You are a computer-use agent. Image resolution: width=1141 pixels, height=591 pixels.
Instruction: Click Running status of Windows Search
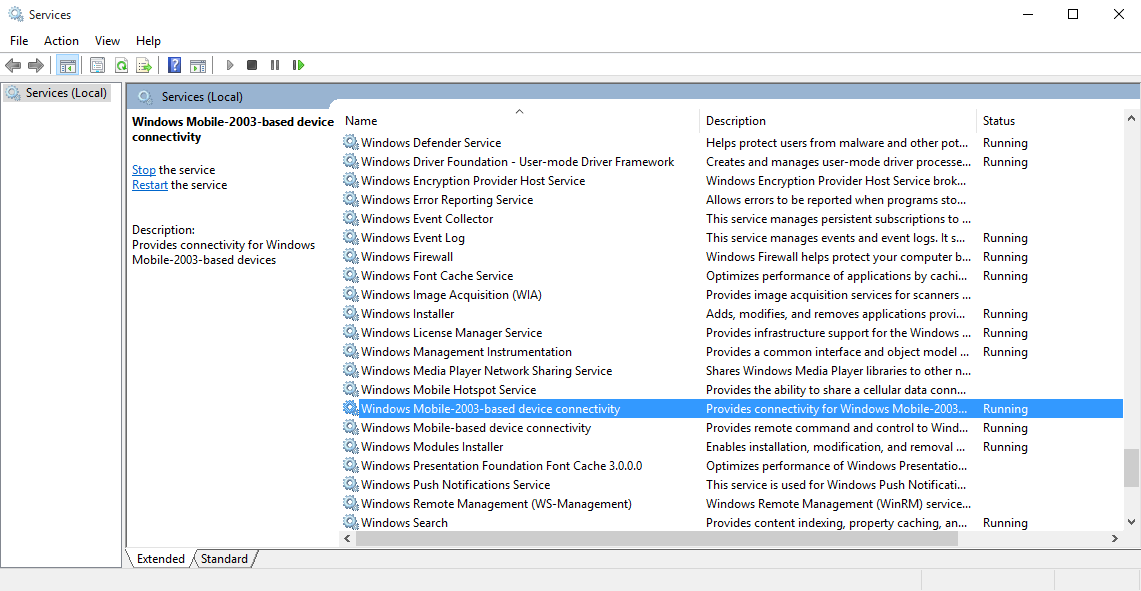(1005, 523)
